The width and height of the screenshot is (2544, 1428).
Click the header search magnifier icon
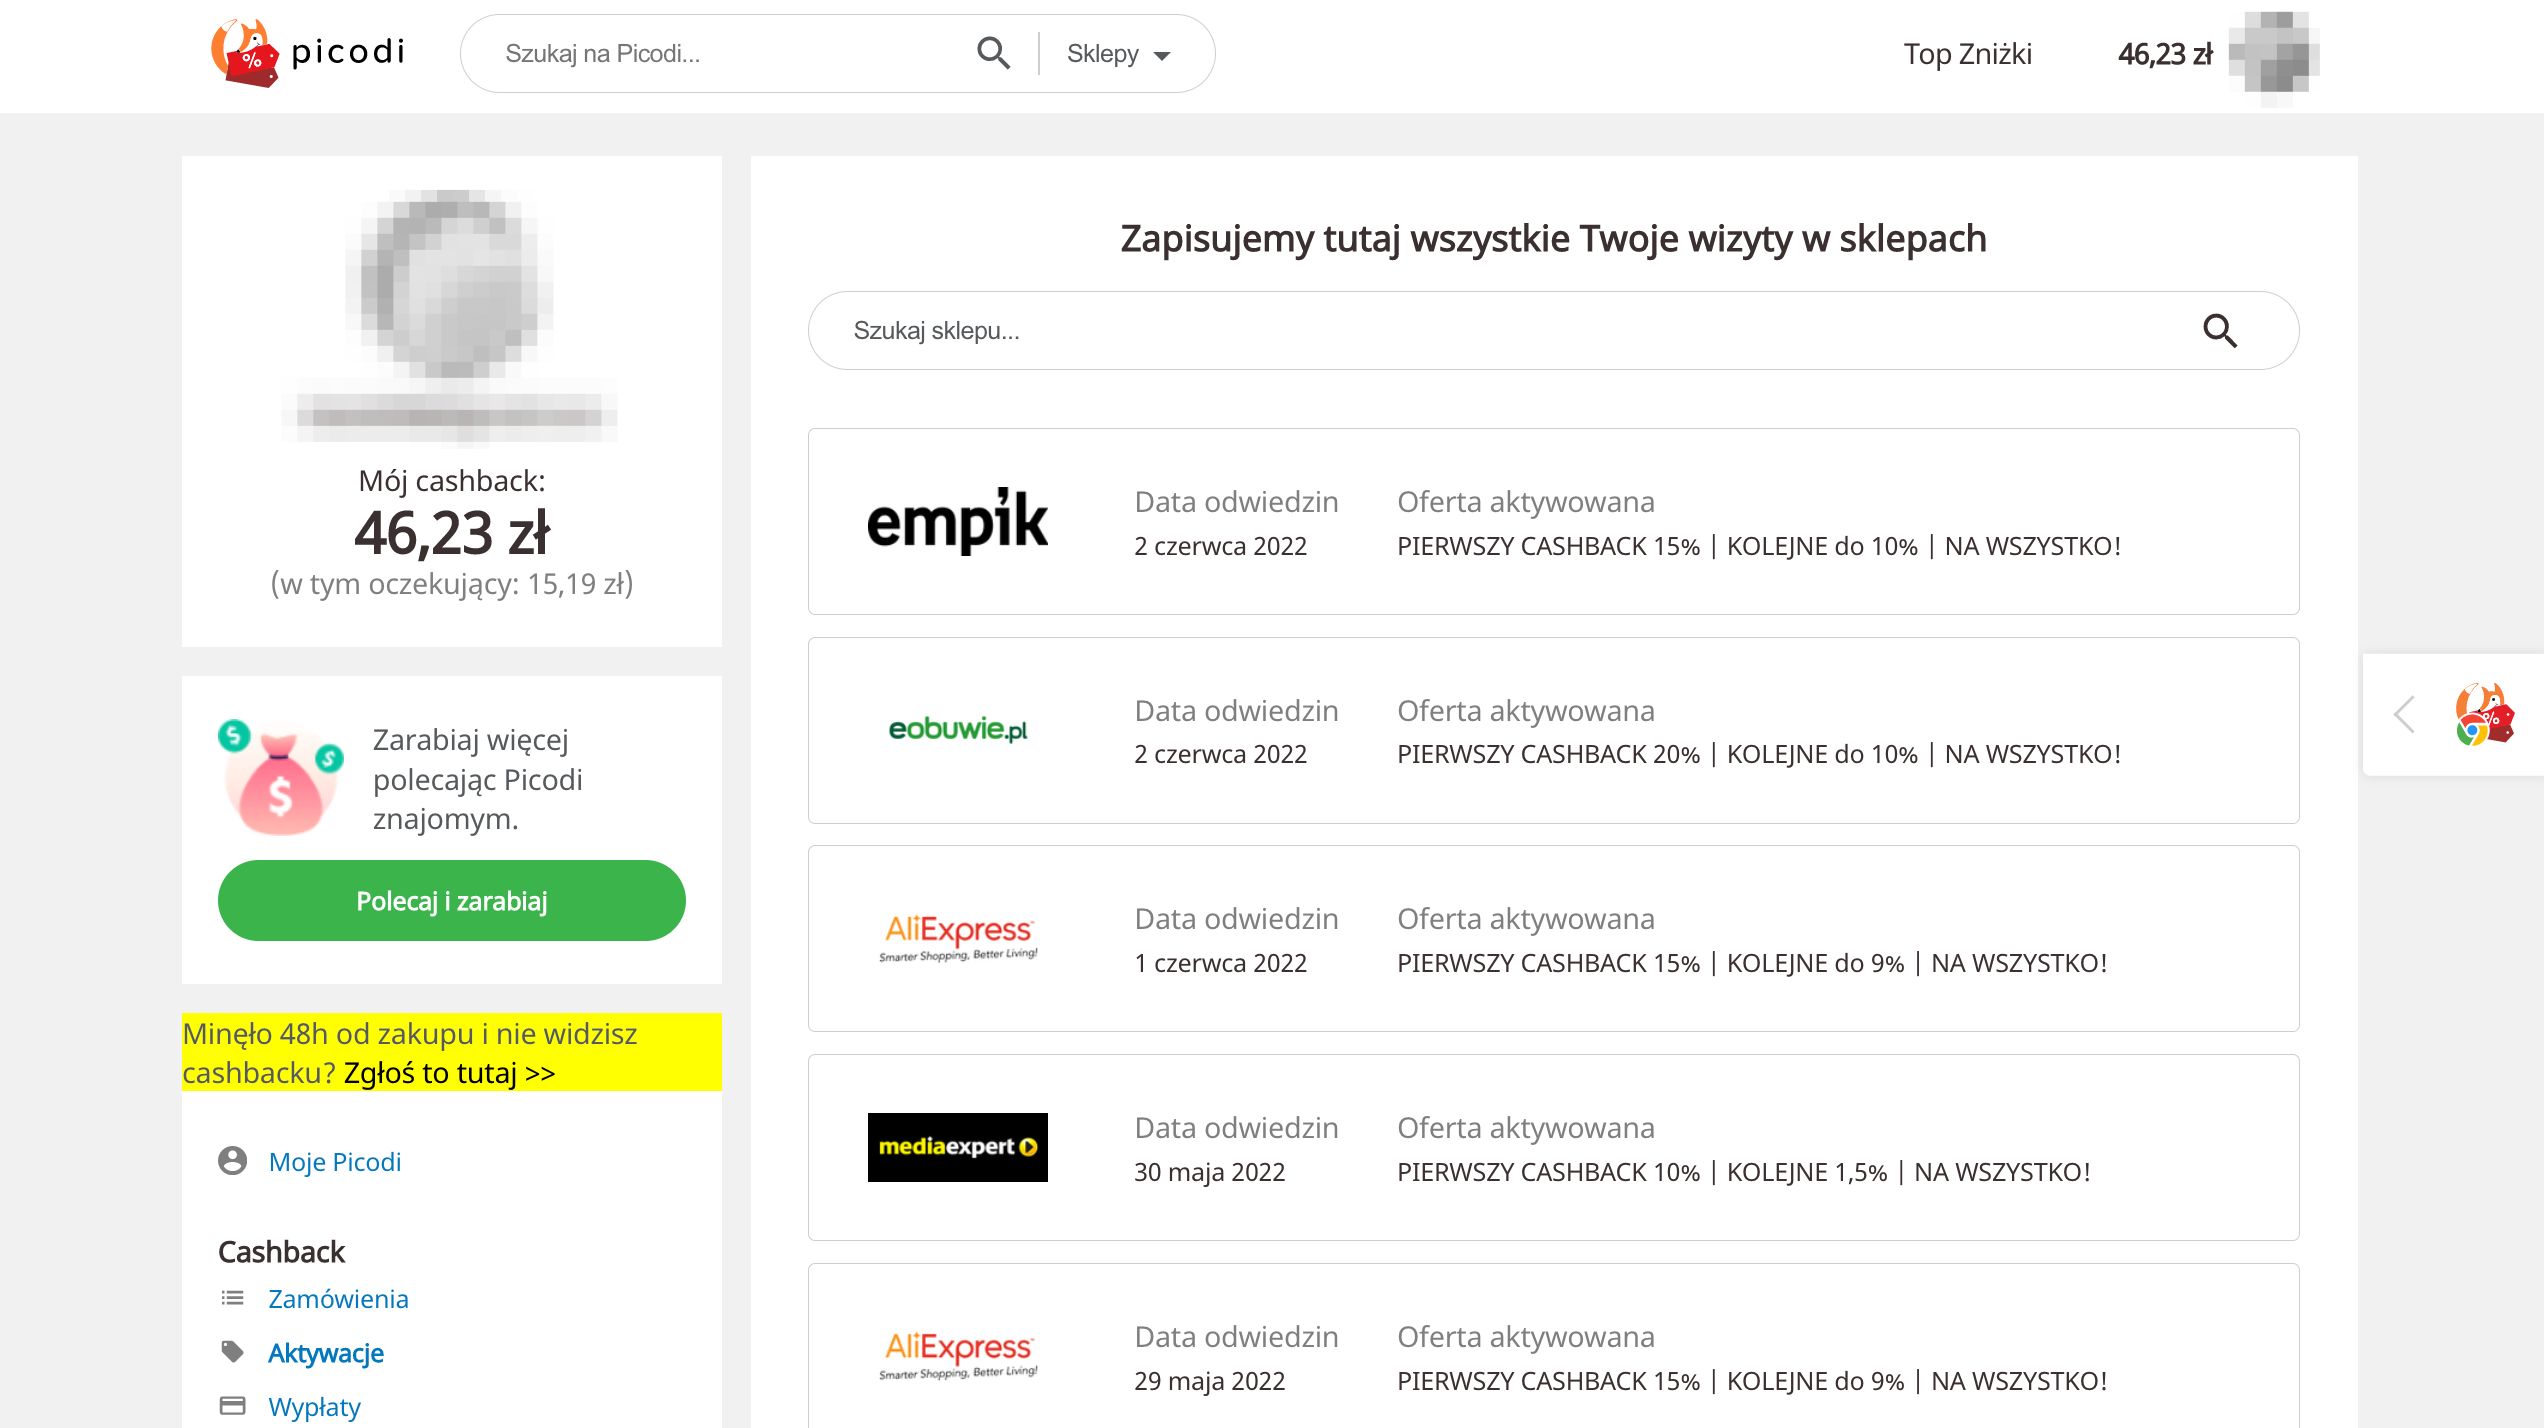(993, 53)
